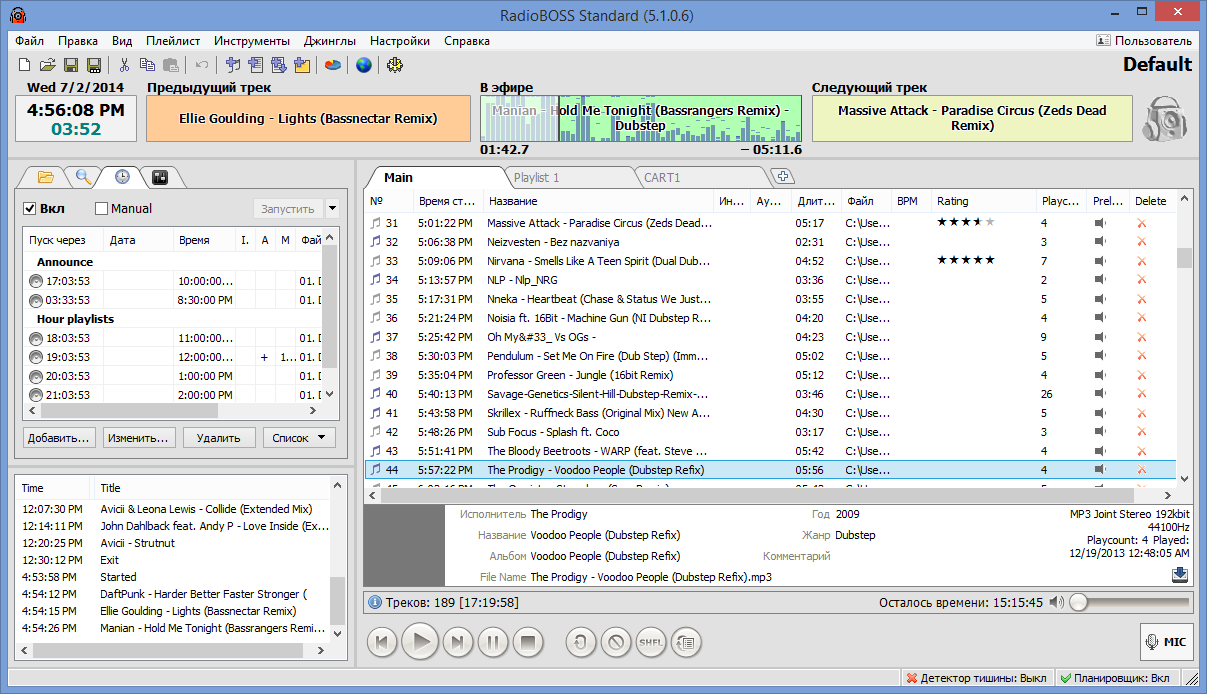This screenshot has height=694, width=1207.
Task: Click the Добавить... button
Action: tap(59, 437)
